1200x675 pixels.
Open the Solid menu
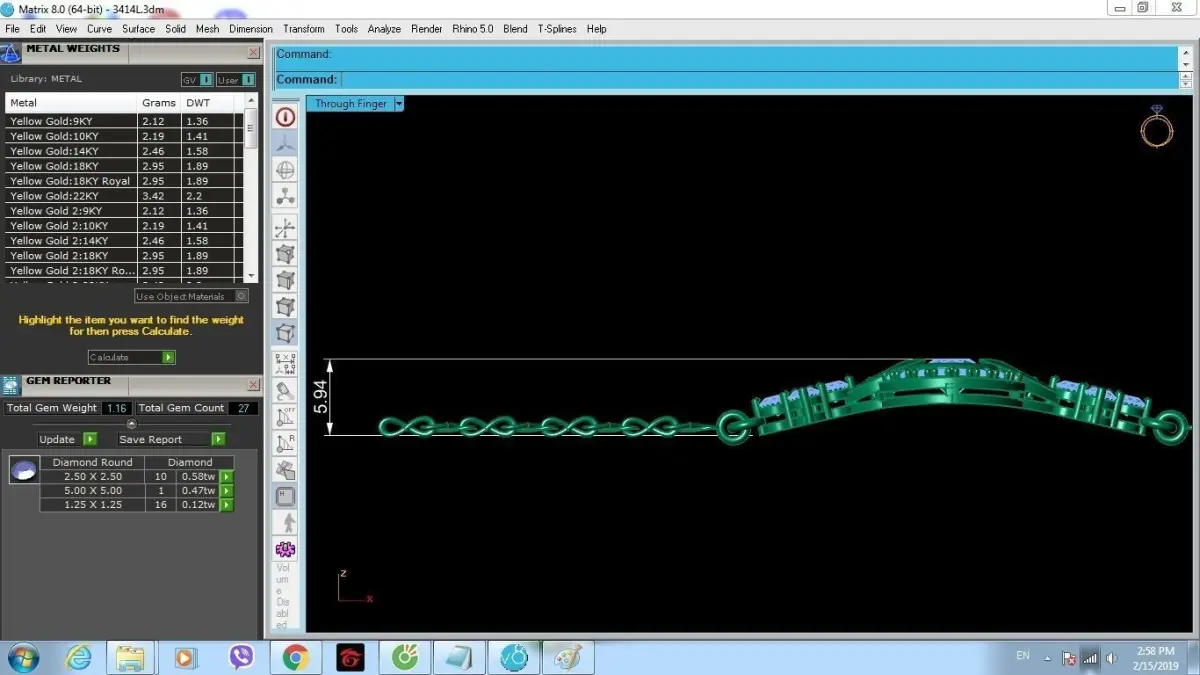point(176,29)
